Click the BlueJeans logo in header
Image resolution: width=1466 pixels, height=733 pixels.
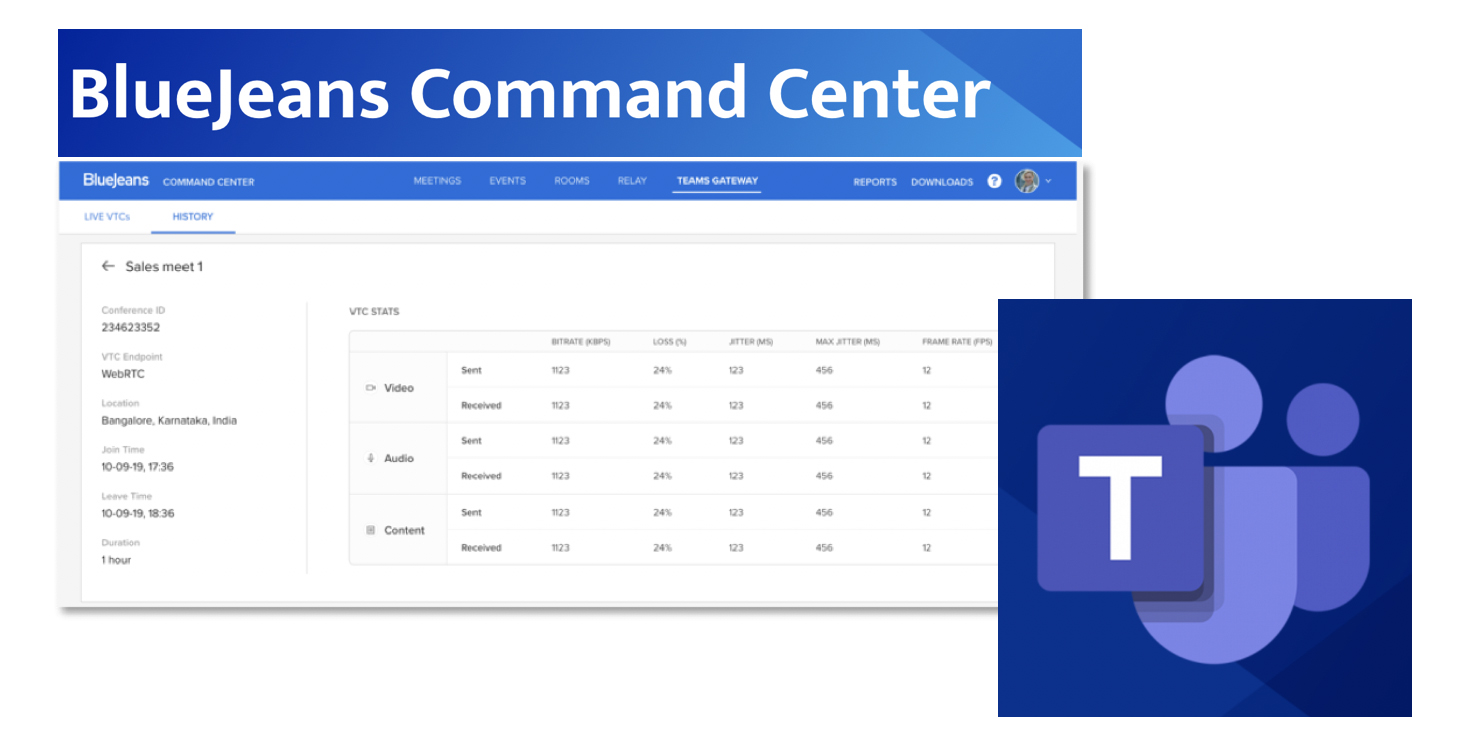click(116, 181)
